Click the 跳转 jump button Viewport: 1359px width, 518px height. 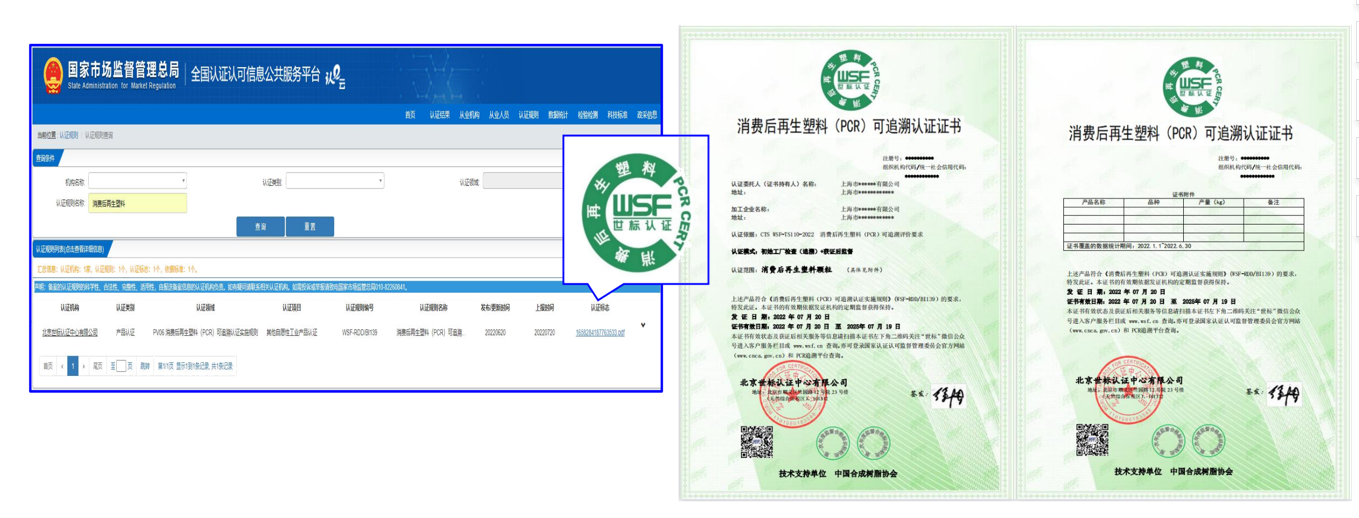pos(145,366)
